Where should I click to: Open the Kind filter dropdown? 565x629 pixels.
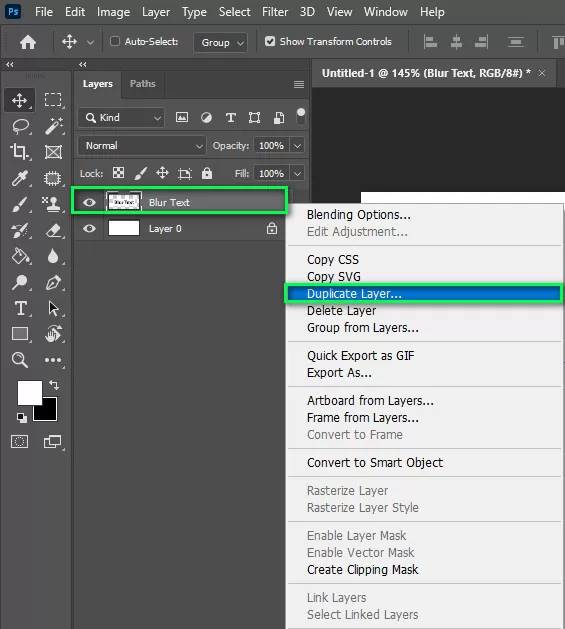tap(121, 118)
